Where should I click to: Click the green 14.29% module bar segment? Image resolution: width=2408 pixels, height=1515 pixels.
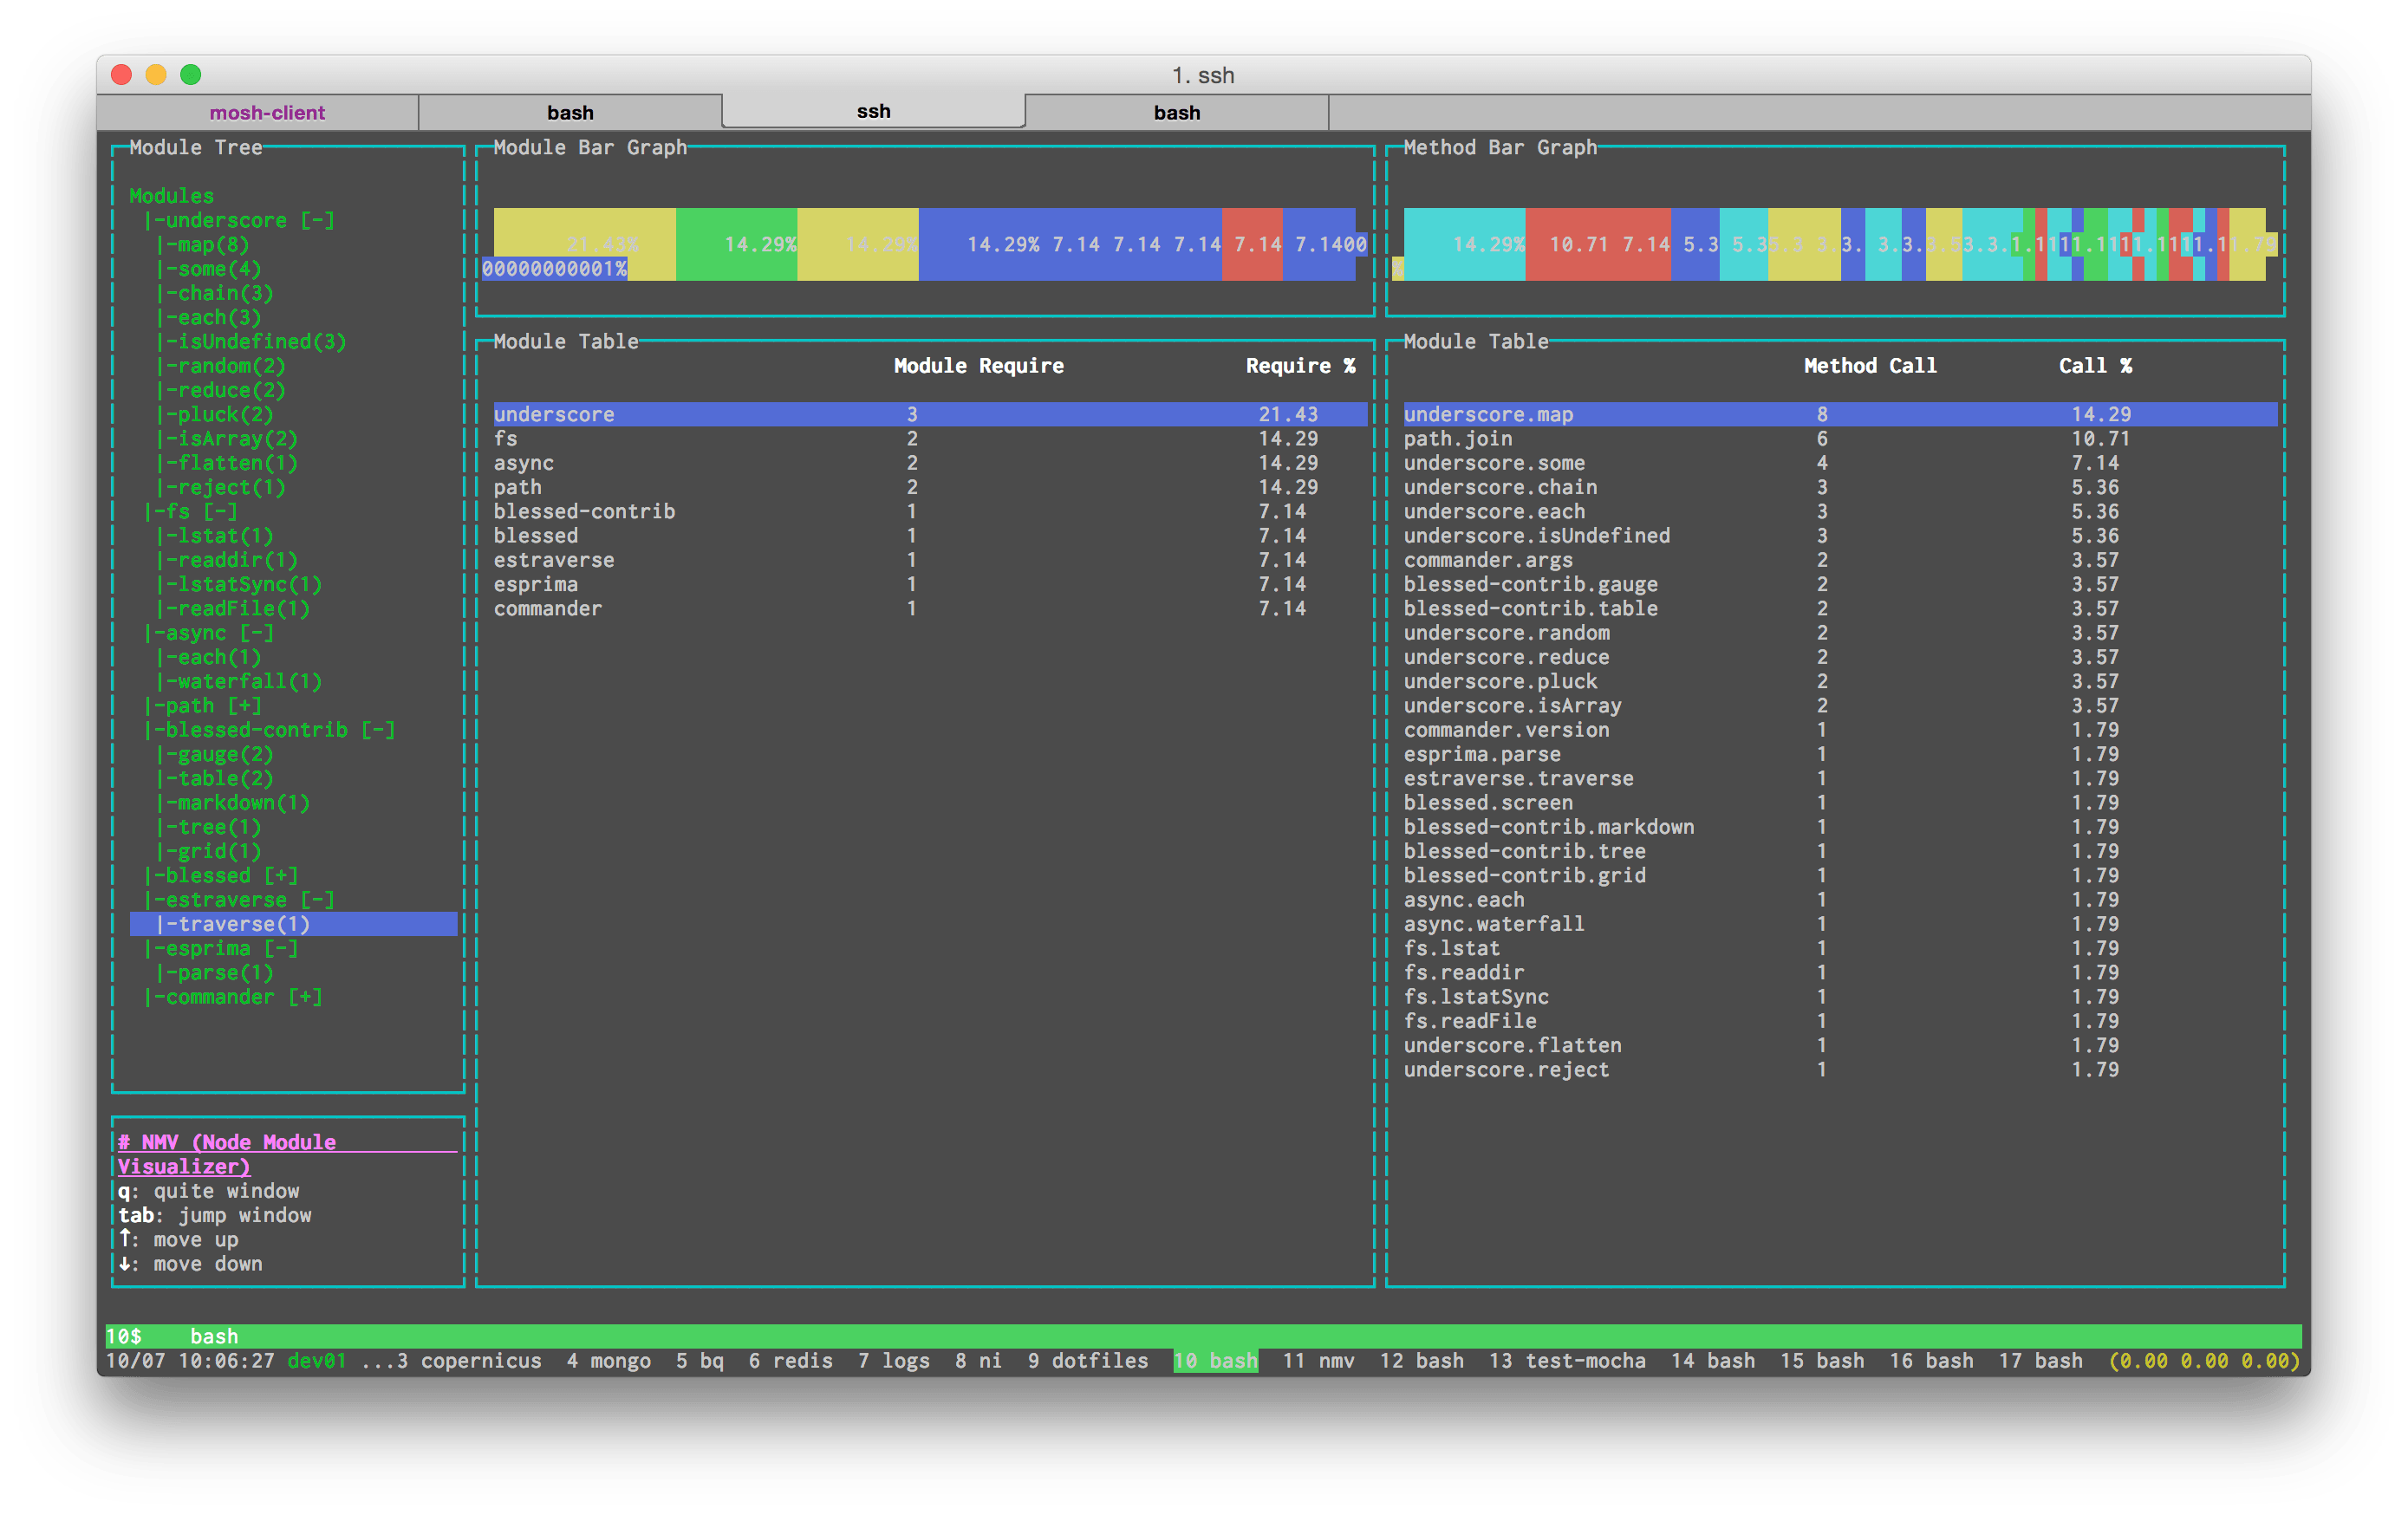coord(736,244)
